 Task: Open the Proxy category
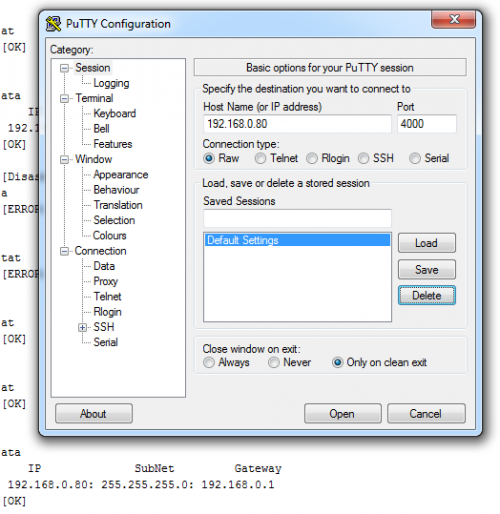(106, 281)
